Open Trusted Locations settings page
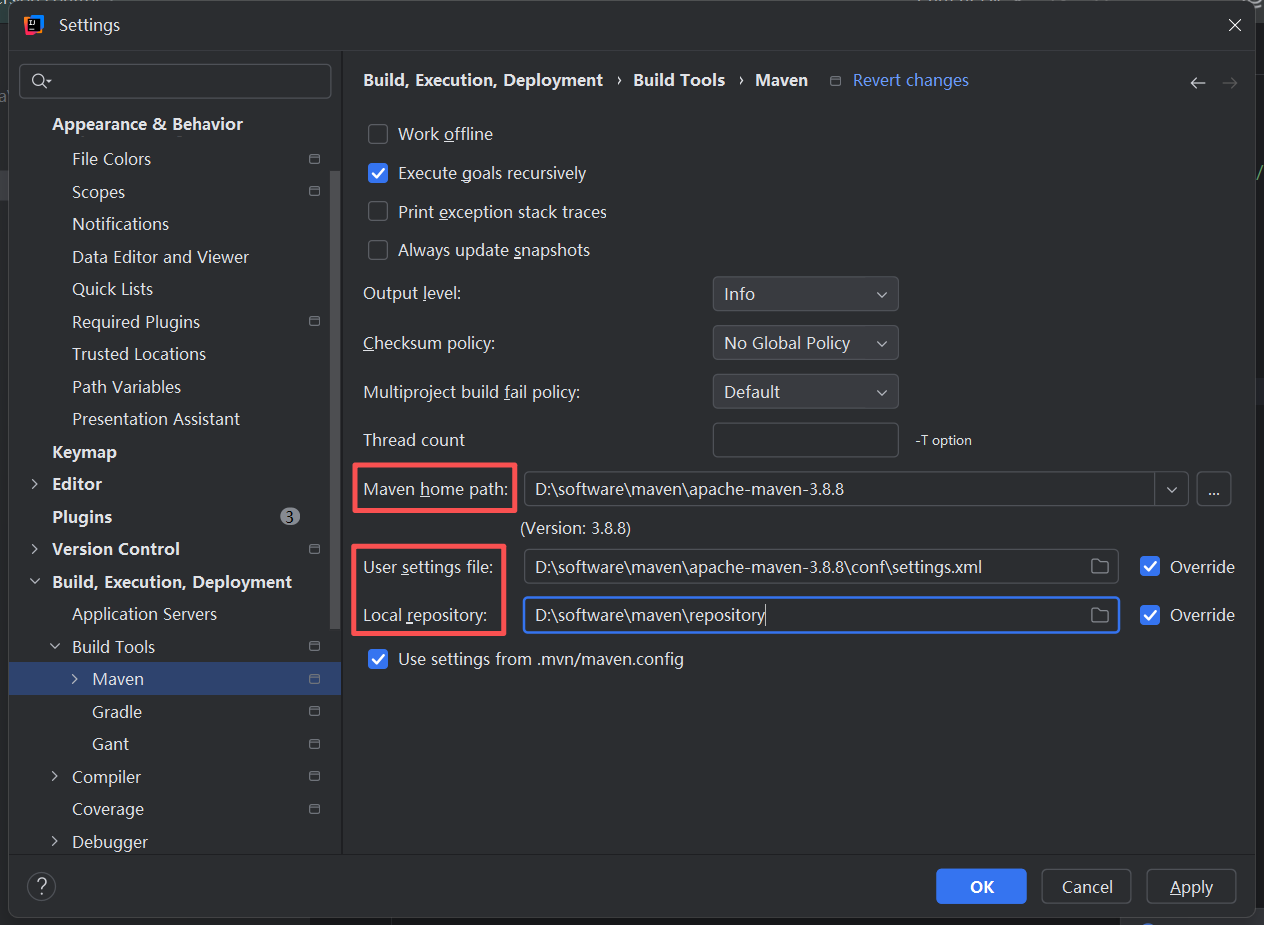Viewport: 1264px width, 925px height. pyautogui.click(x=139, y=354)
